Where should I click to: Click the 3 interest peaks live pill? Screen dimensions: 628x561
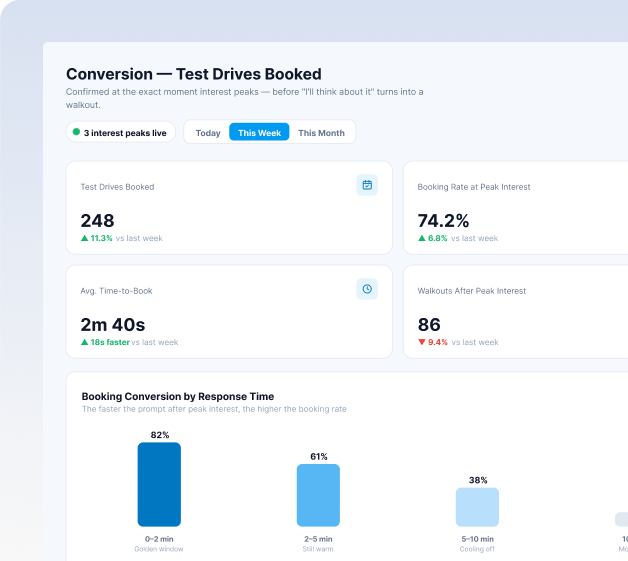click(x=121, y=132)
